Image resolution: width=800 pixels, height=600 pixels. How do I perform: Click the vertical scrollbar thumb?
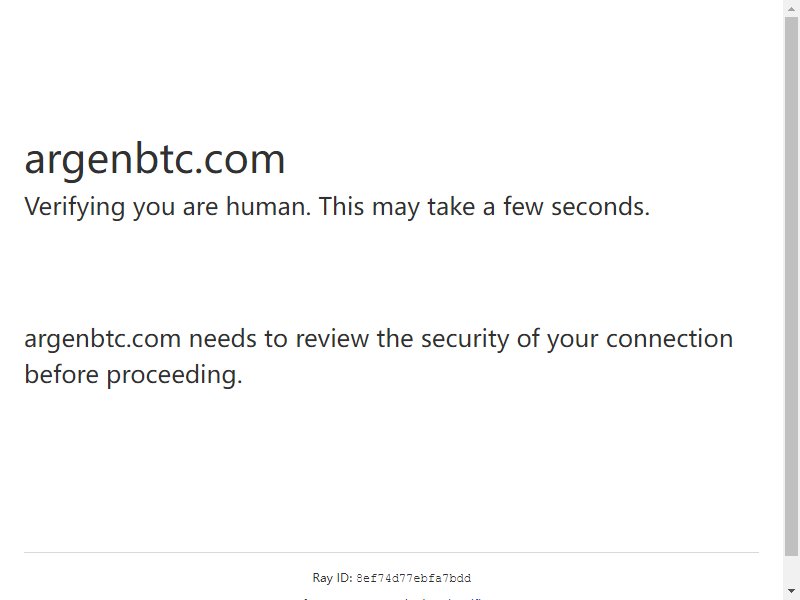(791, 286)
